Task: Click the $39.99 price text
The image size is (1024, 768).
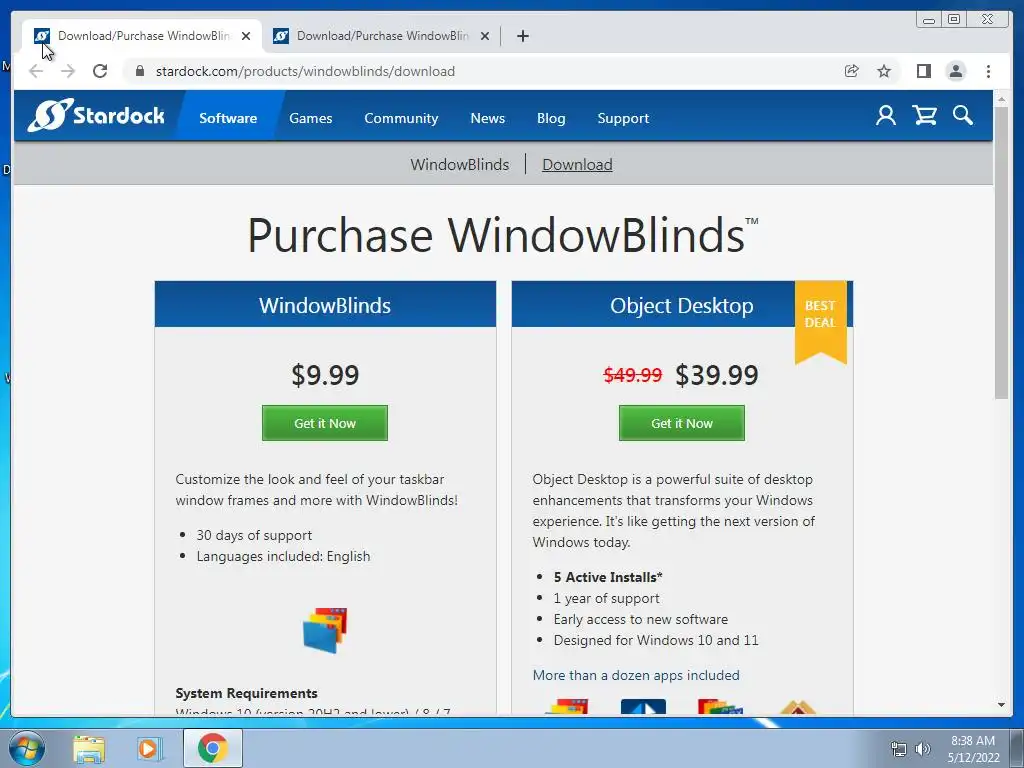Action: point(716,375)
